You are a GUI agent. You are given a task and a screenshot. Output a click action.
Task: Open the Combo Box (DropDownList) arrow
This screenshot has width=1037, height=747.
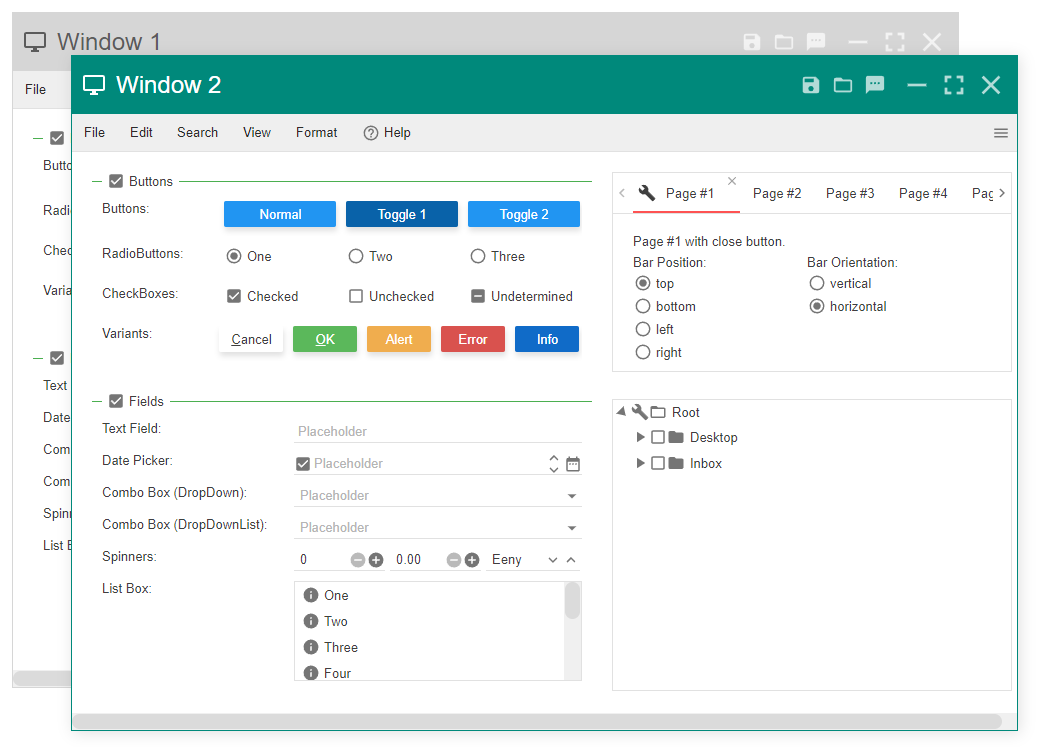pyautogui.click(x=572, y=528)
